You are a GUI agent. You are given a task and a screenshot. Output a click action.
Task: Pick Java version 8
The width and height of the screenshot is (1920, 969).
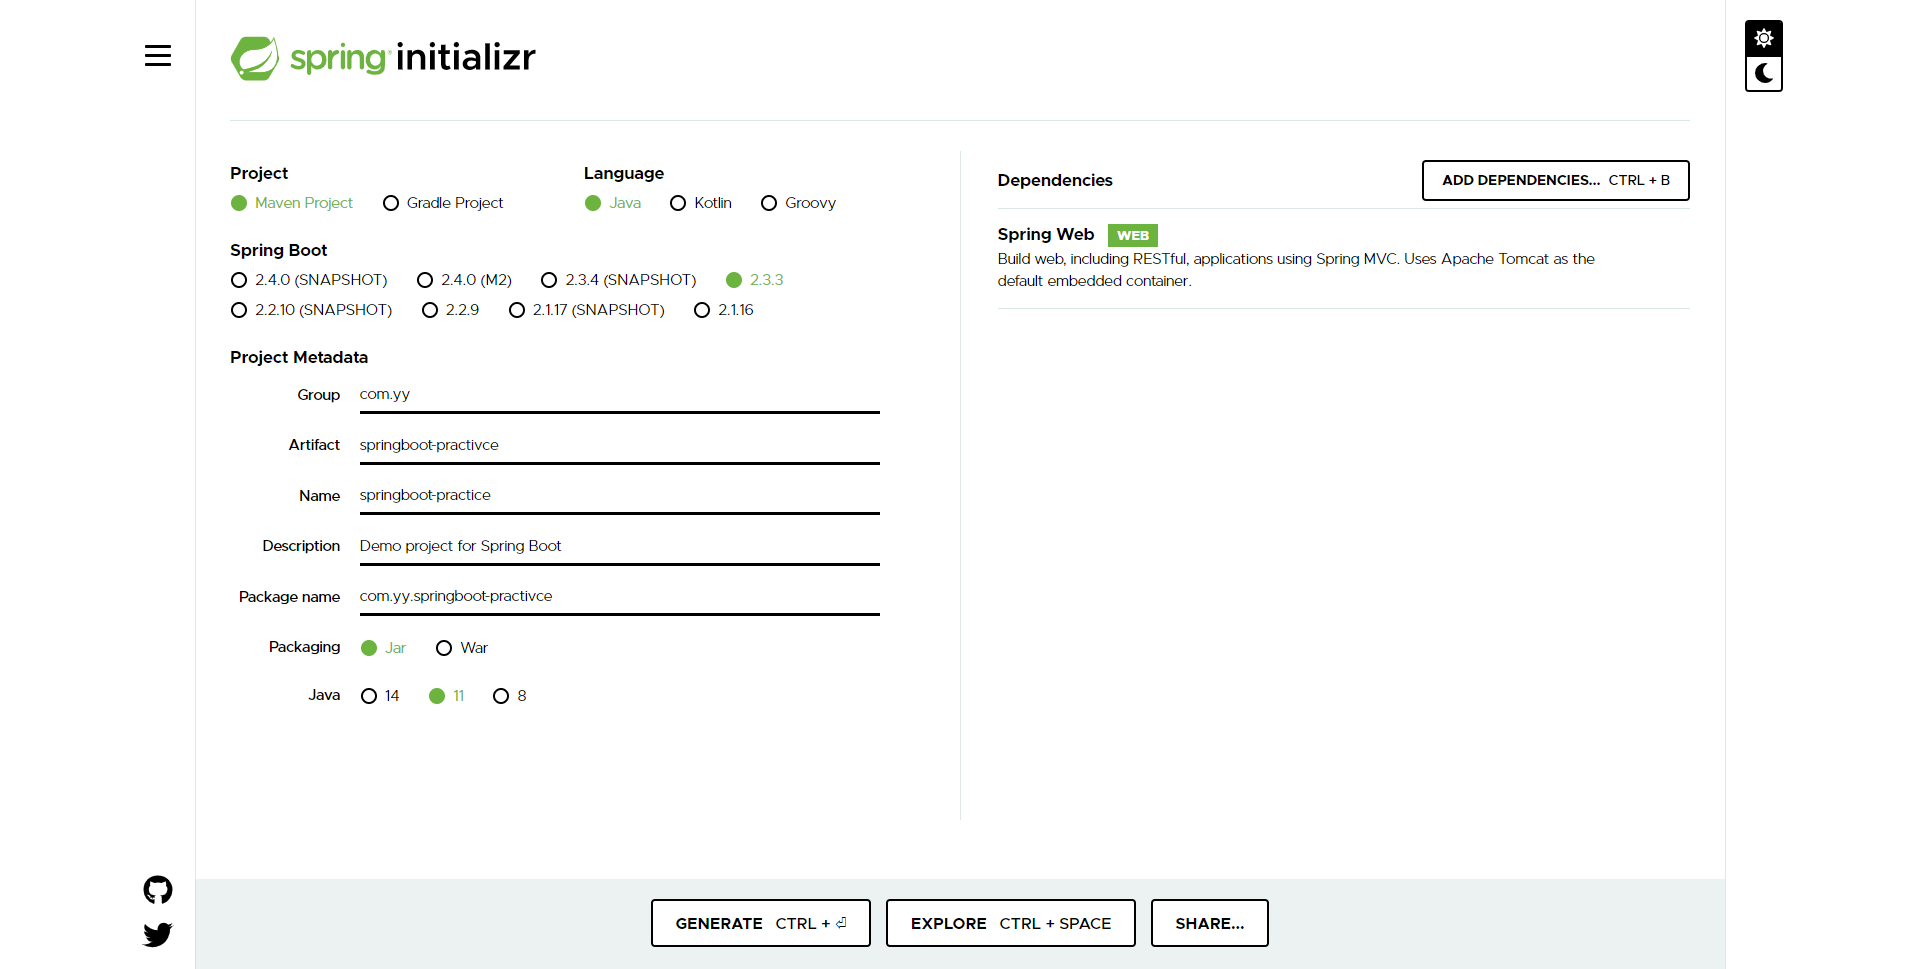click(510, 696)
